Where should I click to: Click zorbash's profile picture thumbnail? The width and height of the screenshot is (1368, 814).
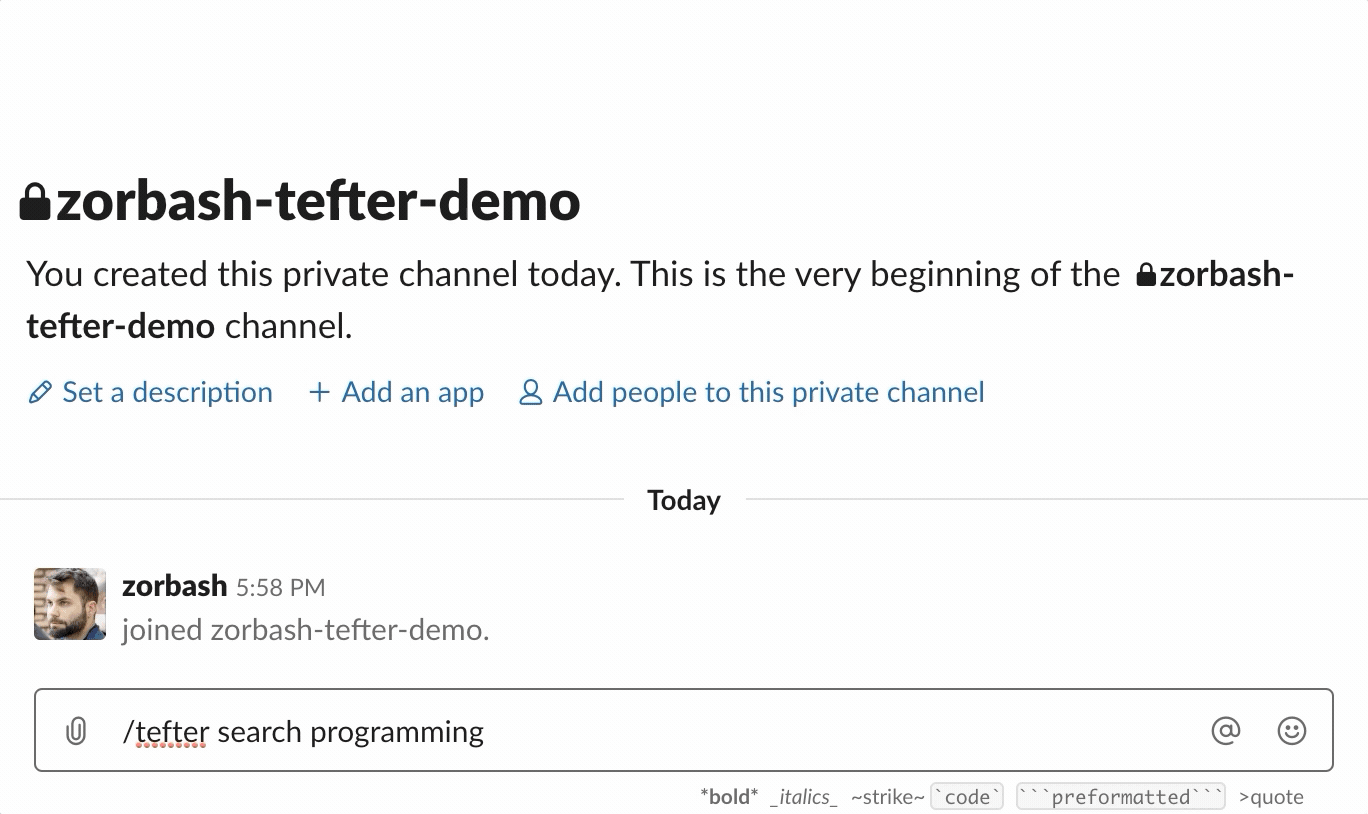69,604
